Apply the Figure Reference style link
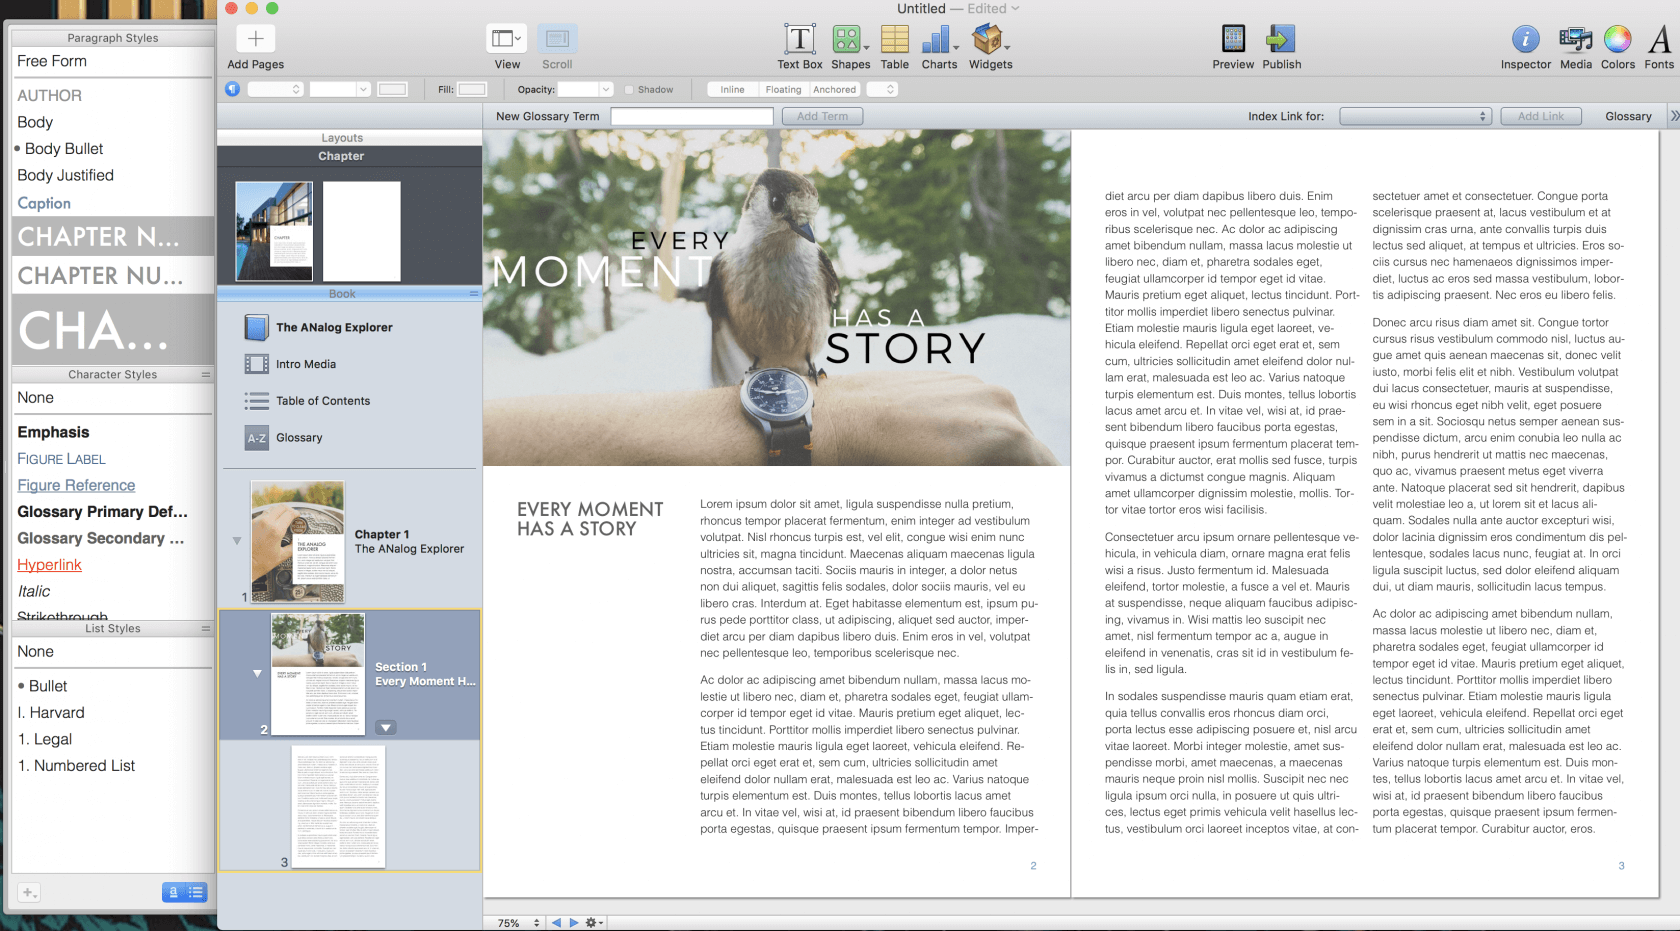The width and height of the screenshot is (1680, 931). tap(76, 485)
